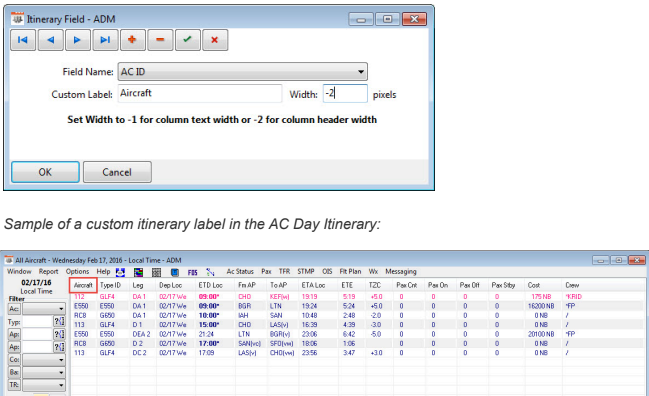The height and width of the screenshot is (396, 649).
Task: Post edit with green checkmark icon
Action: [187, 40]
